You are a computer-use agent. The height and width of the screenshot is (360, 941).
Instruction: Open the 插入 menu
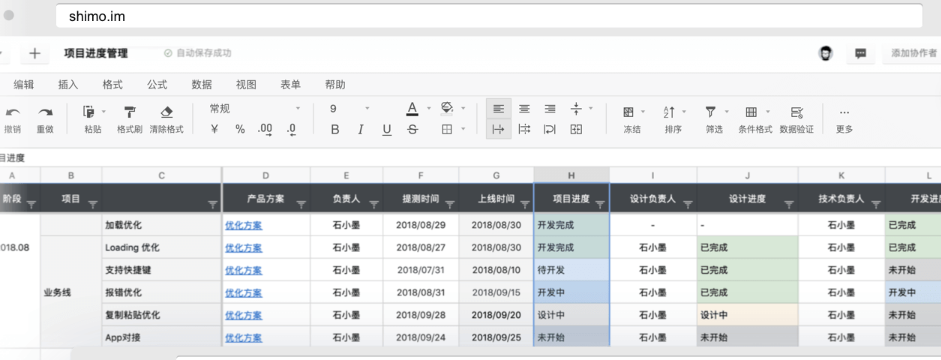tap(68, 85)
